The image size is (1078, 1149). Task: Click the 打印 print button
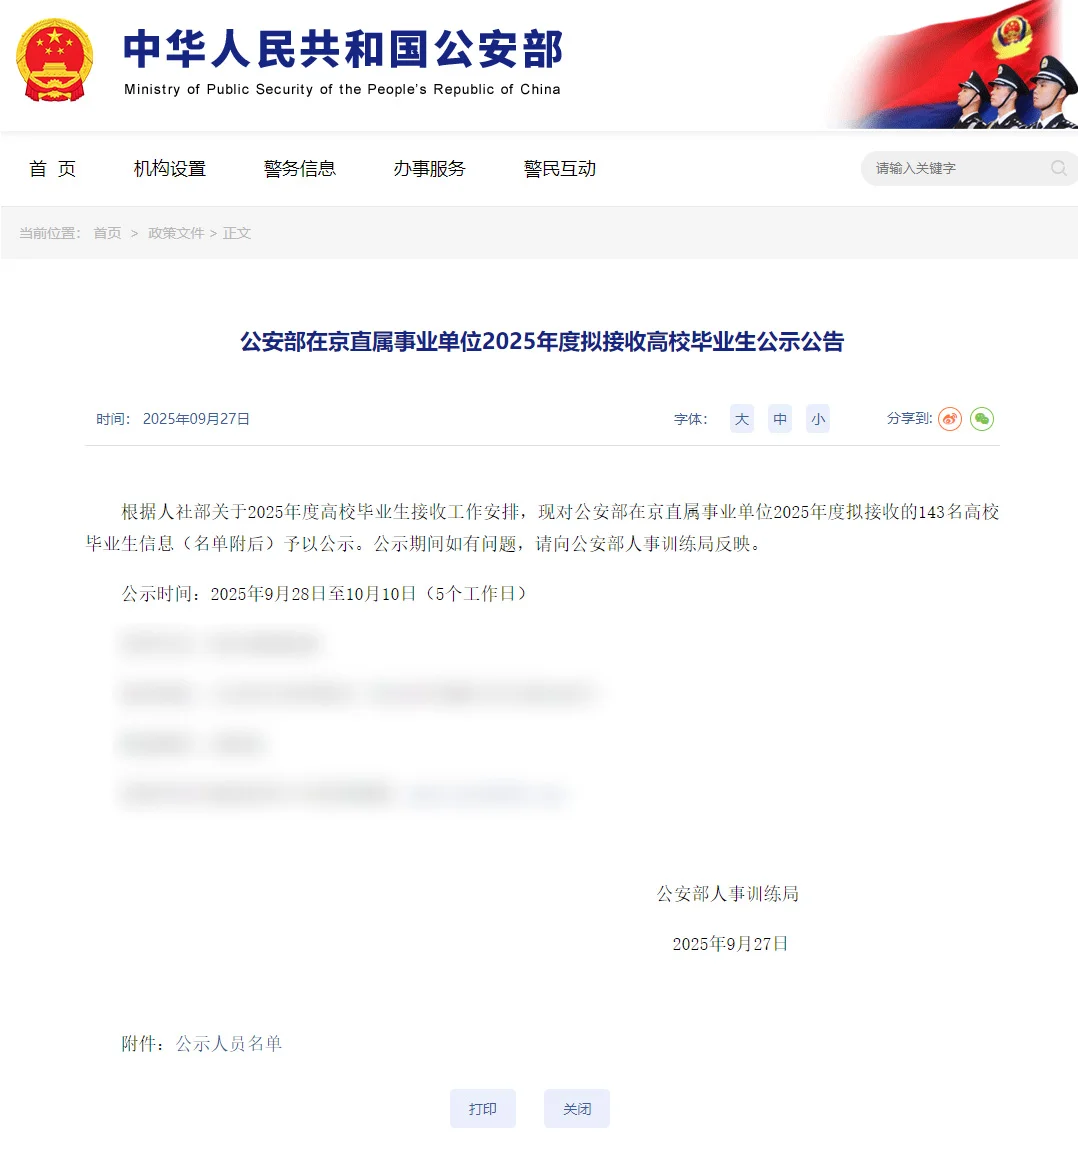(x=483, y=1109)
